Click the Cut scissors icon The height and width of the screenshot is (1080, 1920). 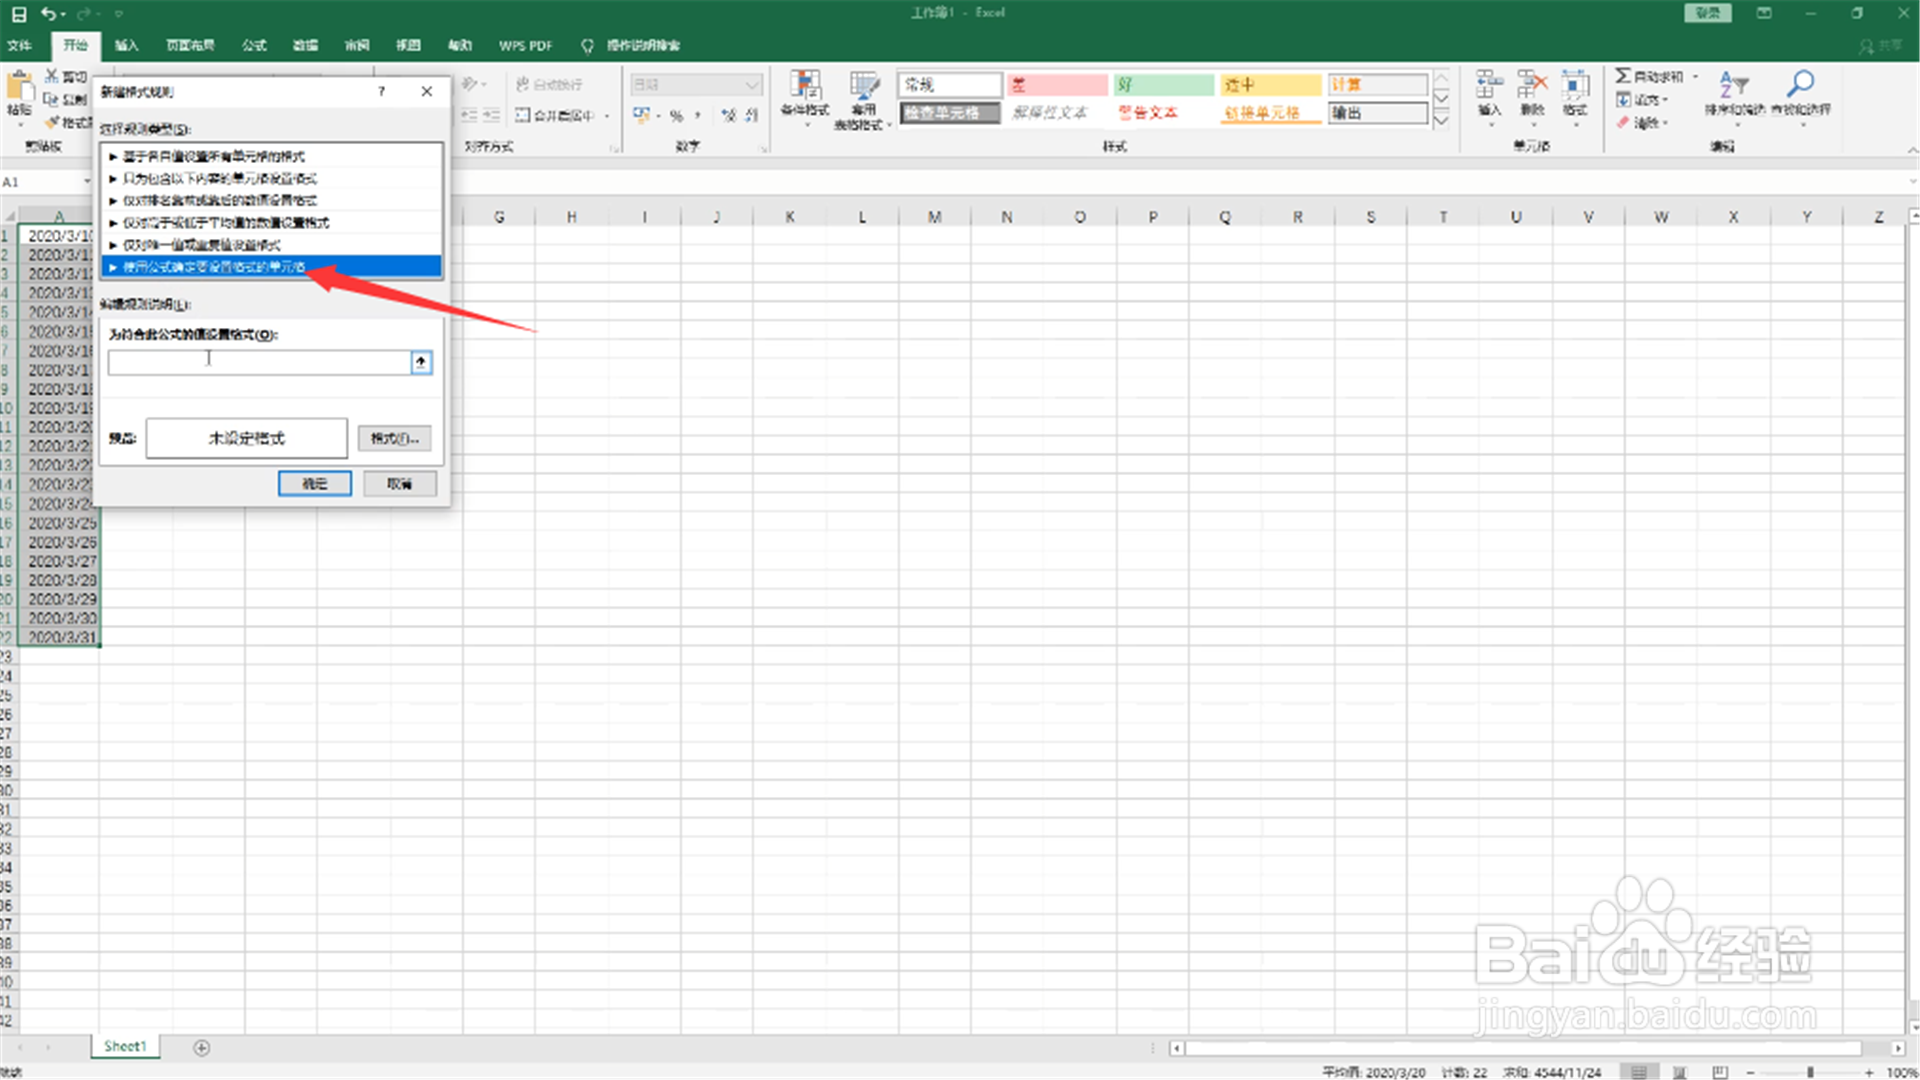tap(51, 76)
